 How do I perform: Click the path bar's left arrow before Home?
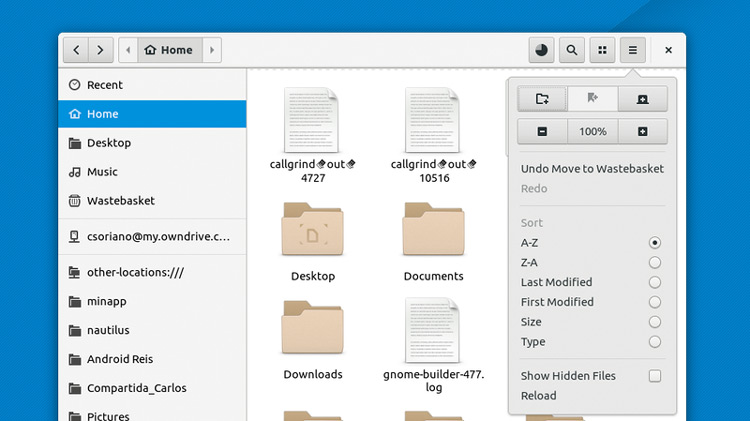(x=128, y=50)
